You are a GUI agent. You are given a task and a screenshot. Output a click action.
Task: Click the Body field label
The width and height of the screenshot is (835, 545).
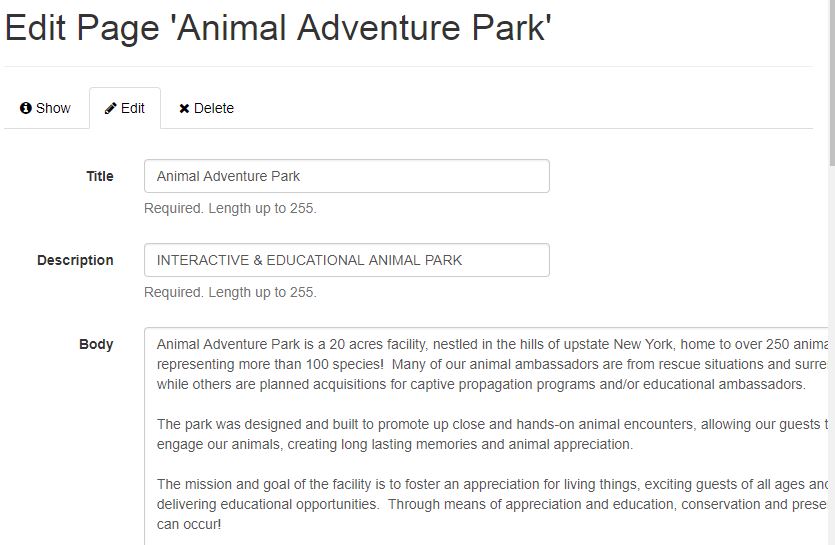pyautogui.click(x=96, y=344)
